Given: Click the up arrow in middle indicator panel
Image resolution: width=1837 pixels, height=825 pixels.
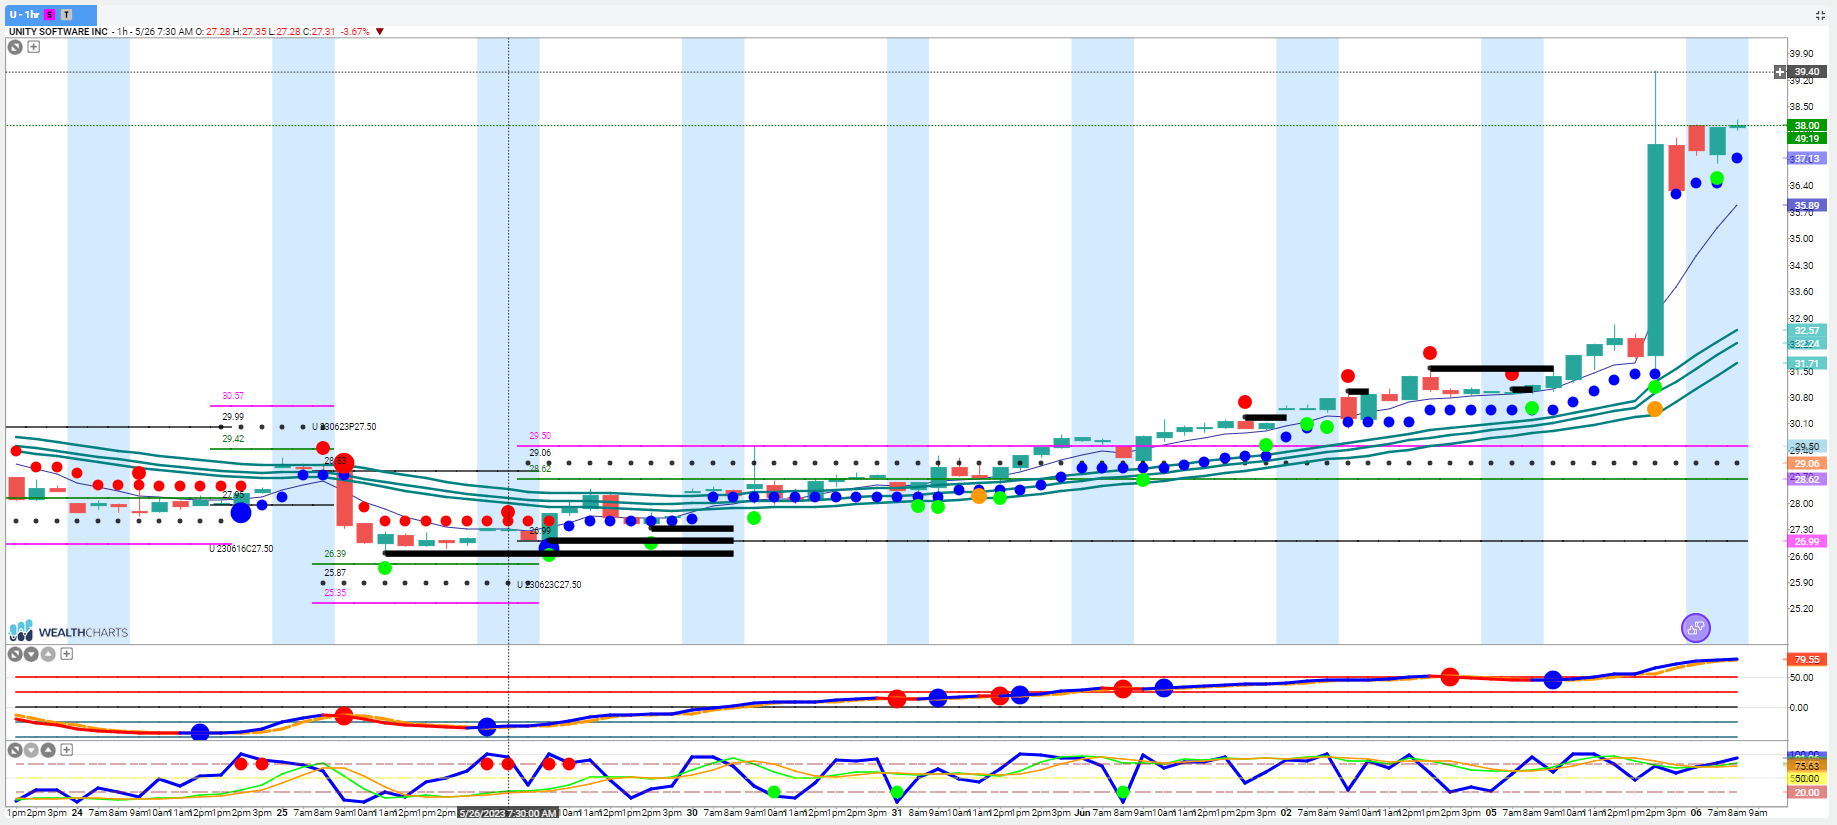Looking at the screenshot, I should coord(47,654).
